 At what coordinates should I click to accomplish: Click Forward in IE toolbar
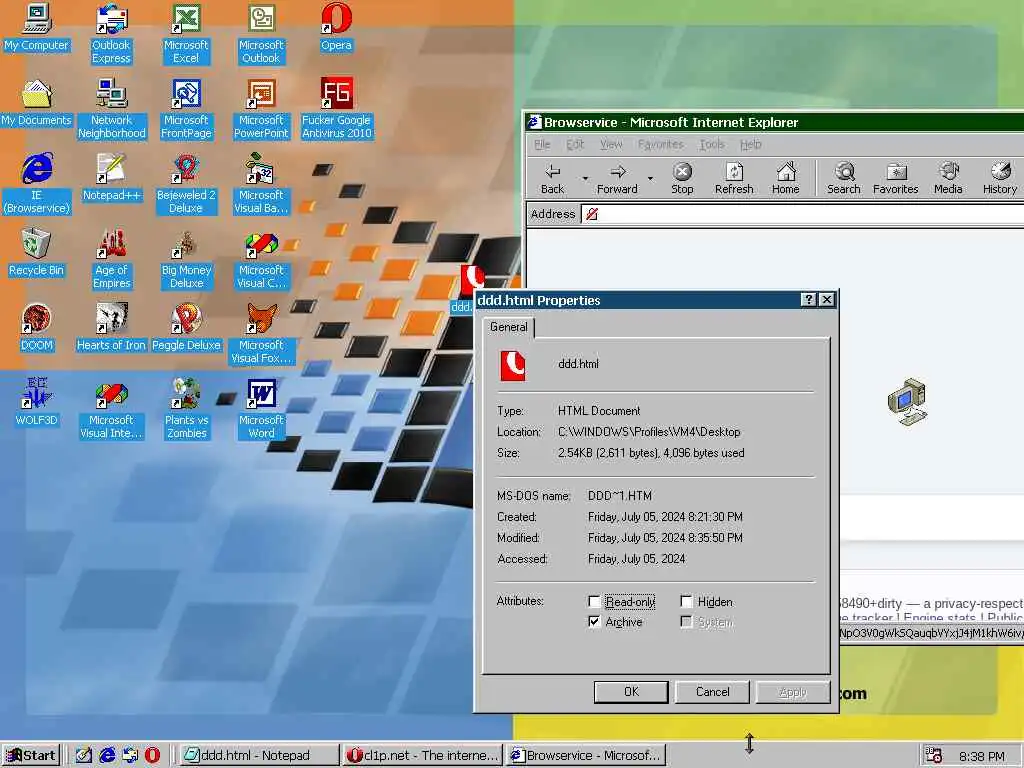click(616, 178)
